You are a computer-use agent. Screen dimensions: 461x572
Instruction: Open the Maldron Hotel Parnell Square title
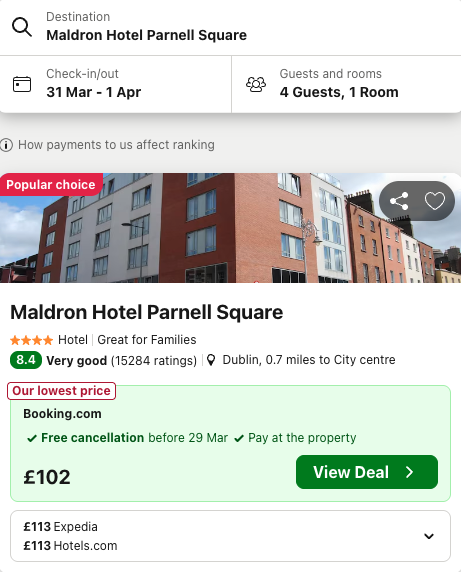[147, 312]
